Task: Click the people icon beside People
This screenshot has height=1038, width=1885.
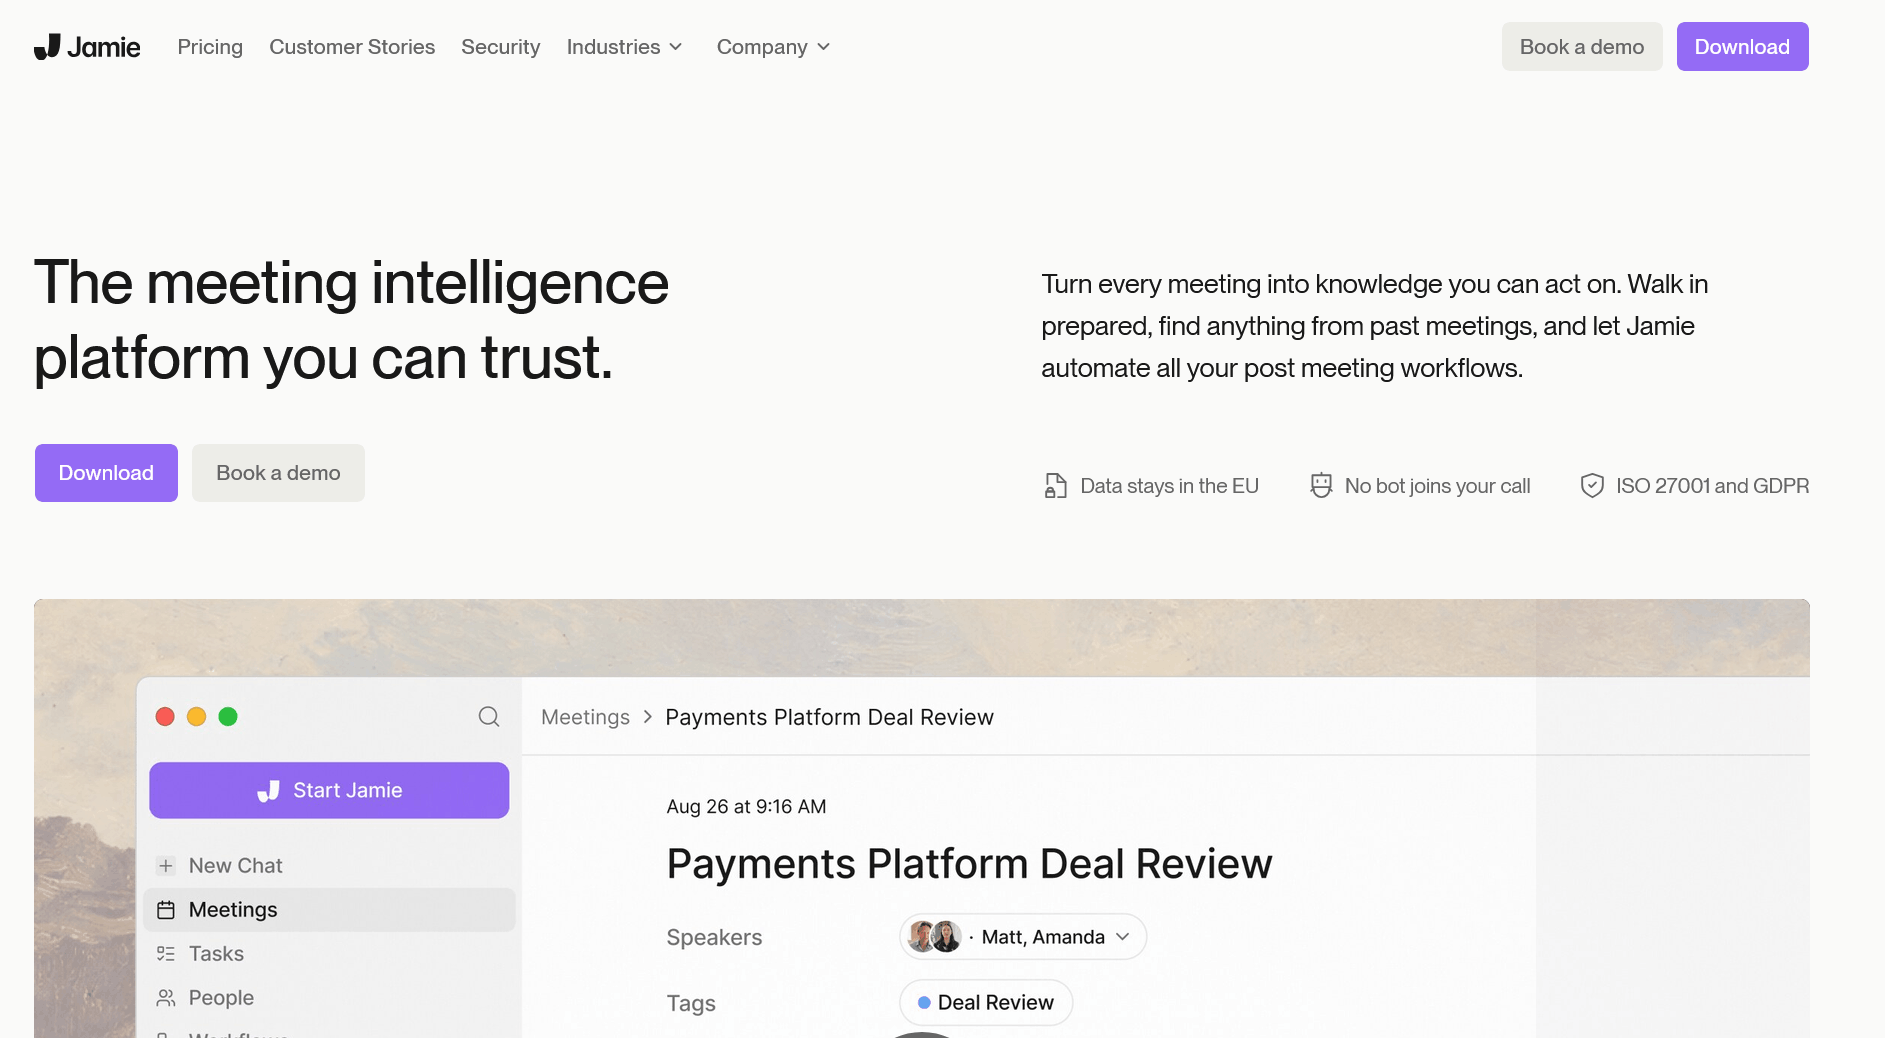Action: pos(166,998)
